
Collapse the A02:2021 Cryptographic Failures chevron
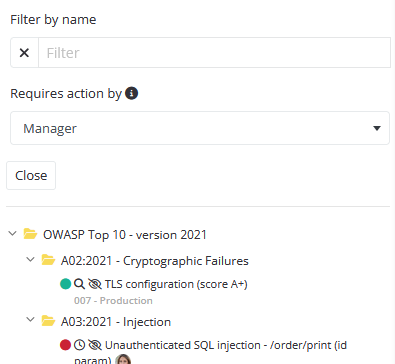click(30, 259)
